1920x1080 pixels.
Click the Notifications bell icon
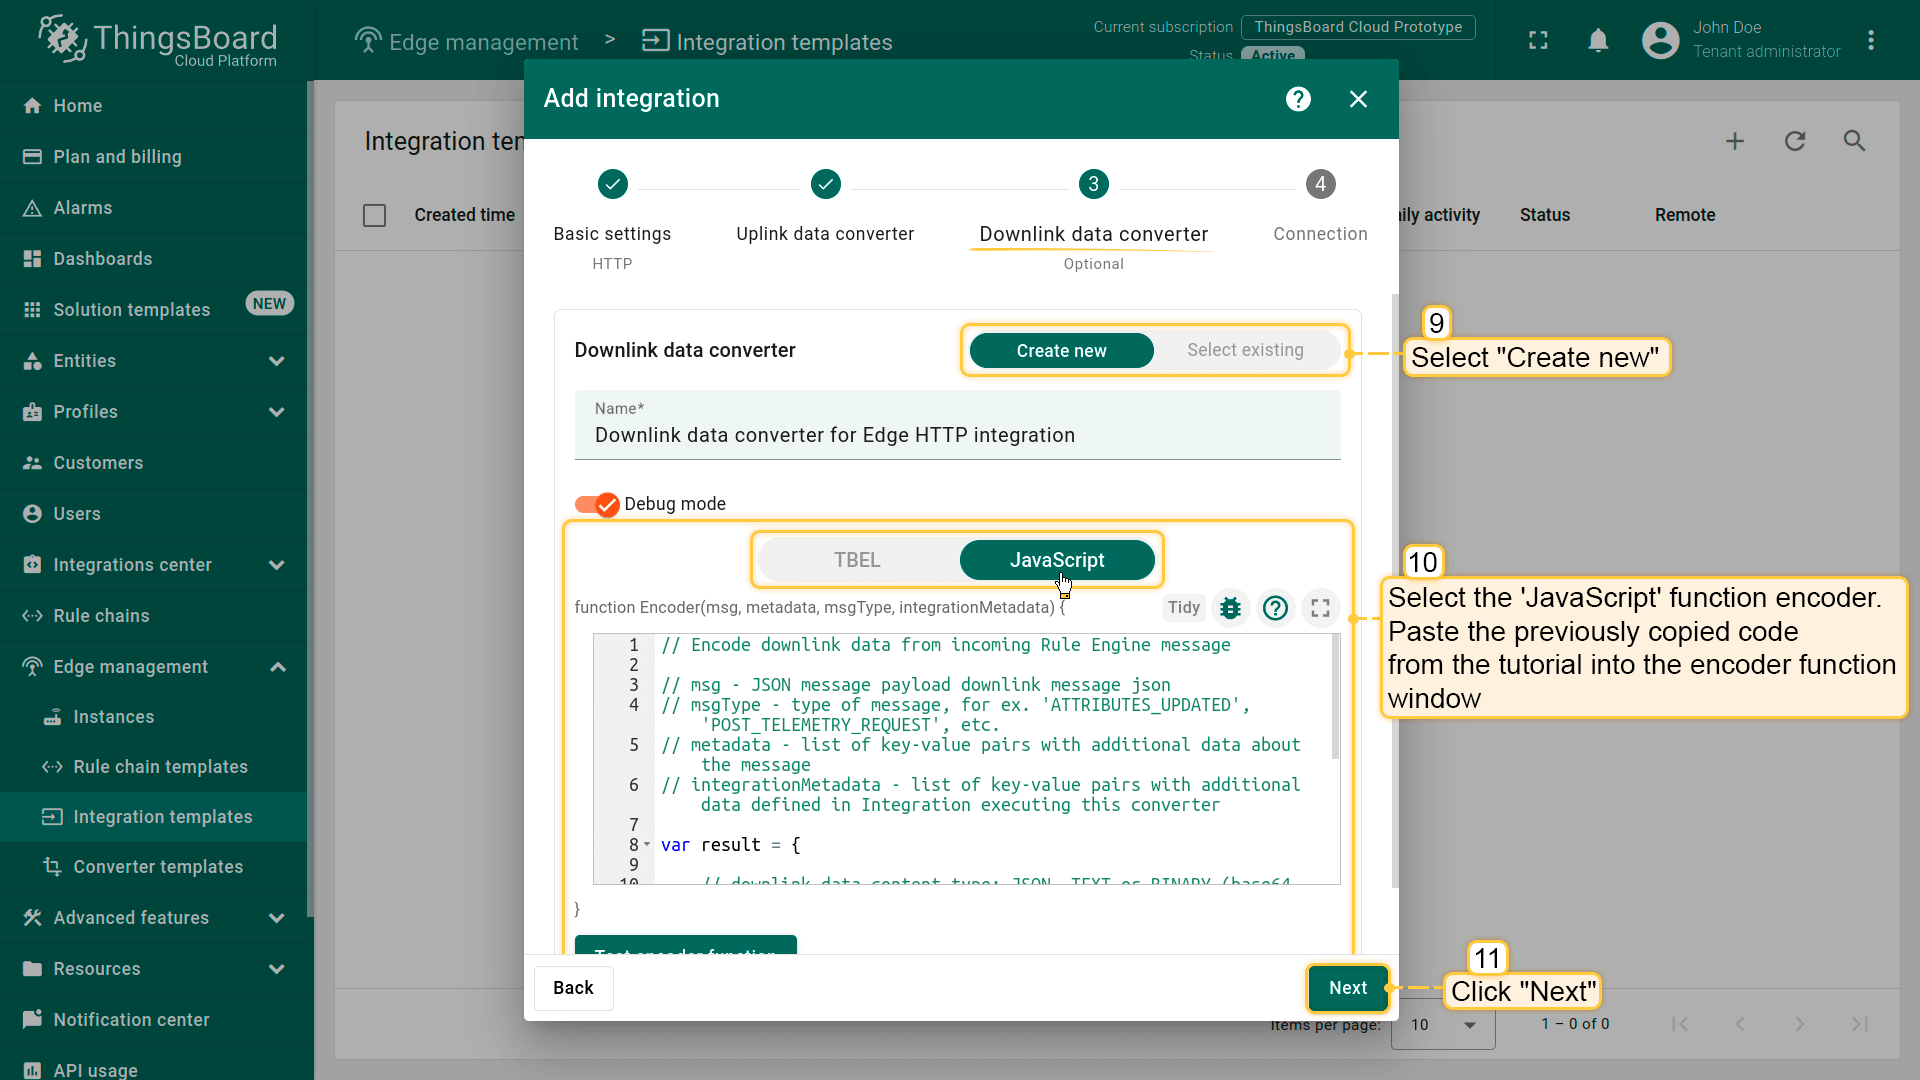coord(1600,40)
